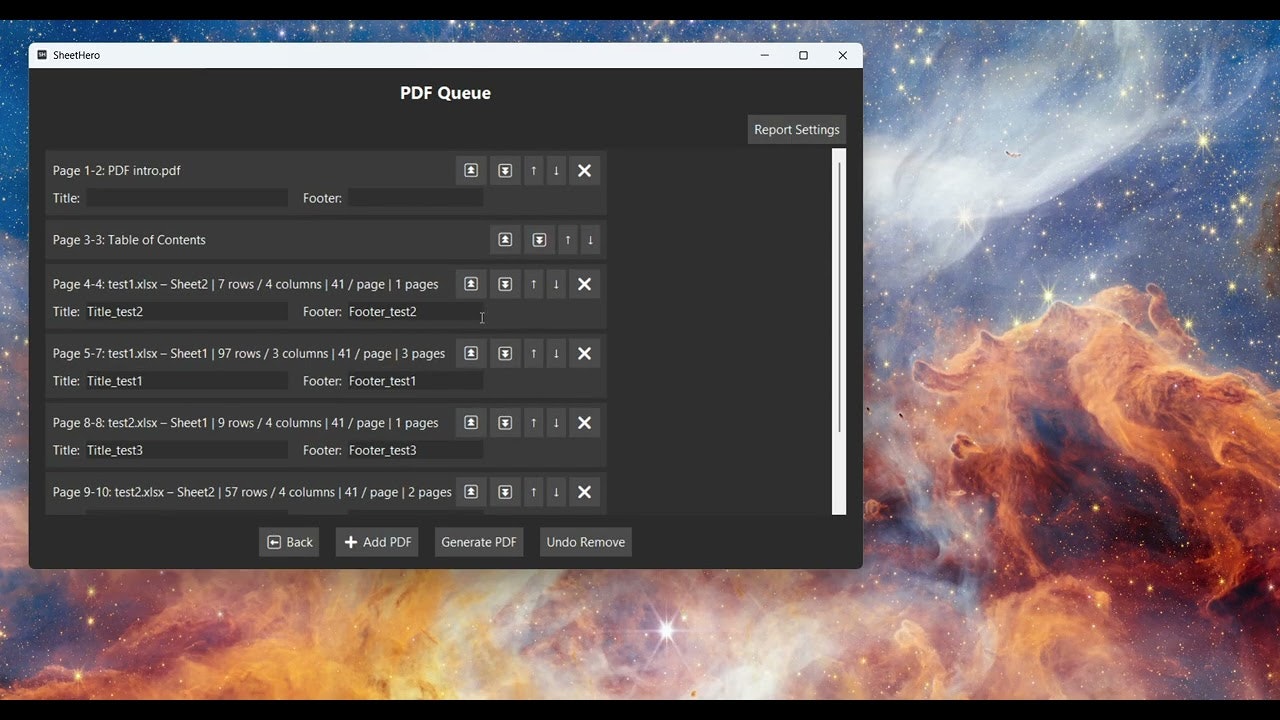
Task: Click Undo Remove
Action: [x=586, y=542]
